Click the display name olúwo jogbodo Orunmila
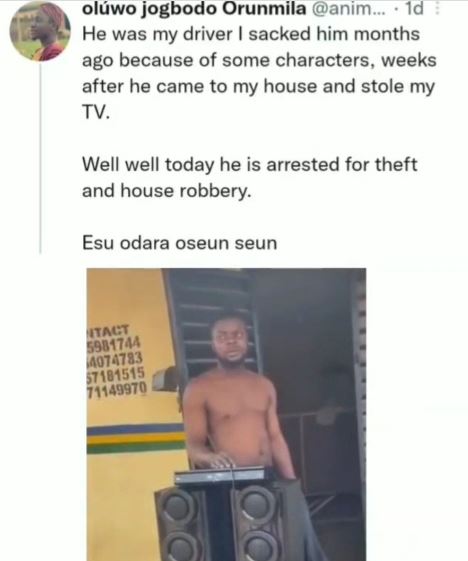The image size is (468, 561). click(194, 9)
